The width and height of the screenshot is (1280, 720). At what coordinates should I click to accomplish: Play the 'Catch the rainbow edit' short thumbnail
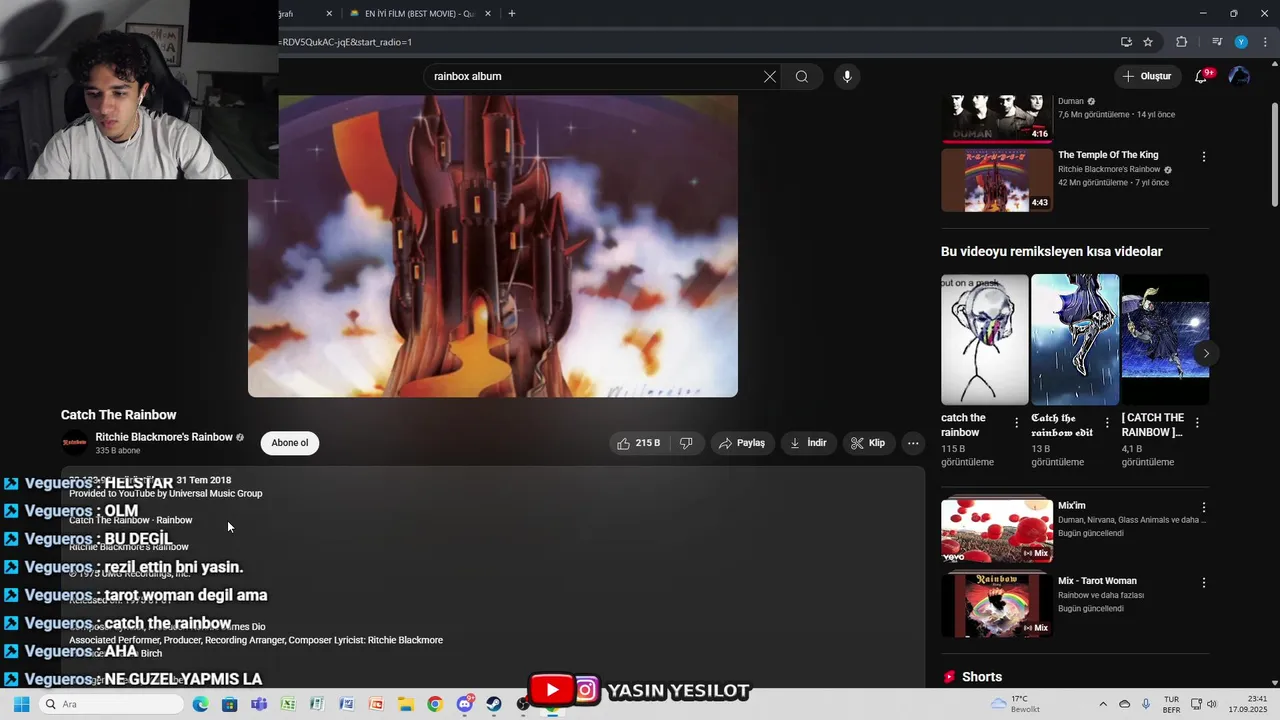[x=1075, y=339]
